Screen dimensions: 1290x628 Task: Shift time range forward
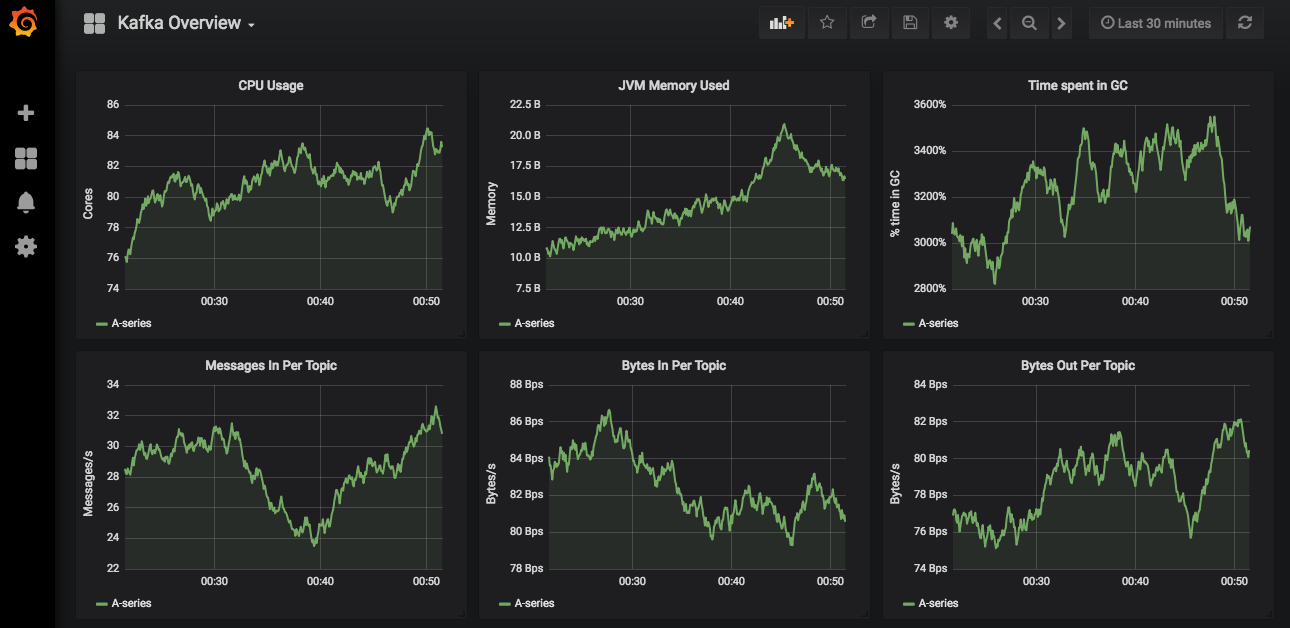click(x=1061, y=23)
